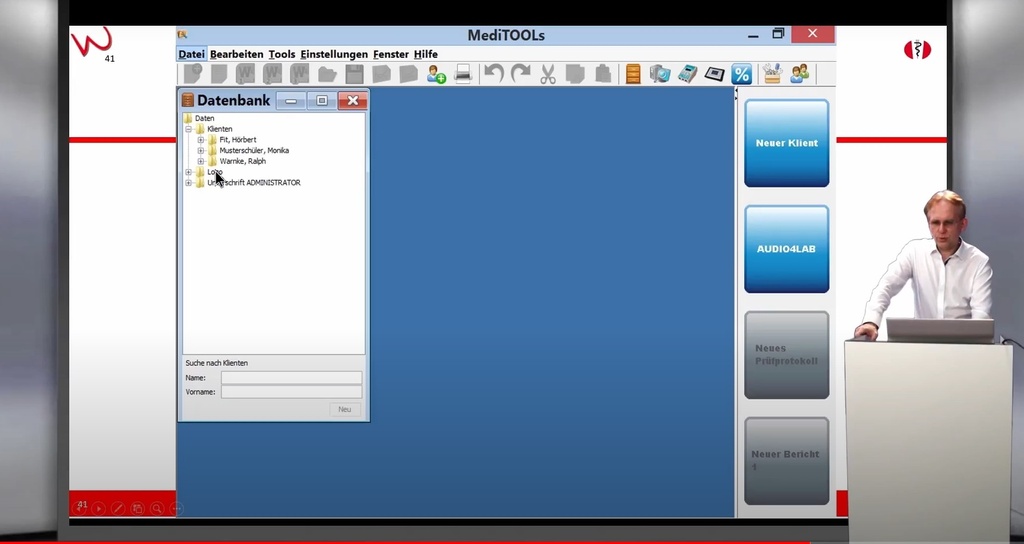Select the Klienten folder label

(x=219, y=129)
